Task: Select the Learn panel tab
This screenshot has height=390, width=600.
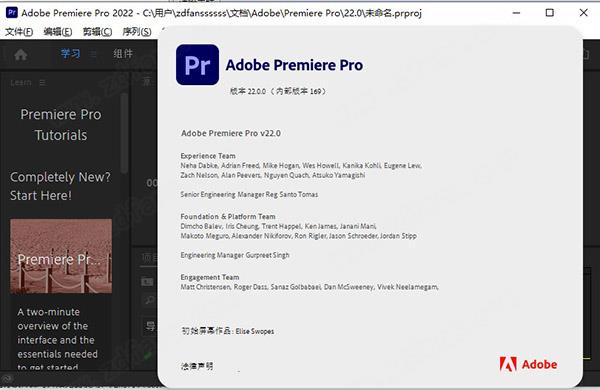Action: (21, 83)
